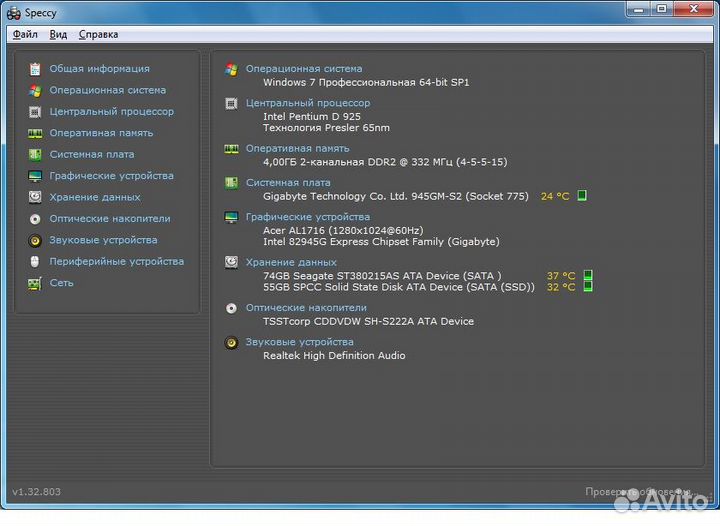
Task: Maximize the Speccy window
Action: 662,9
